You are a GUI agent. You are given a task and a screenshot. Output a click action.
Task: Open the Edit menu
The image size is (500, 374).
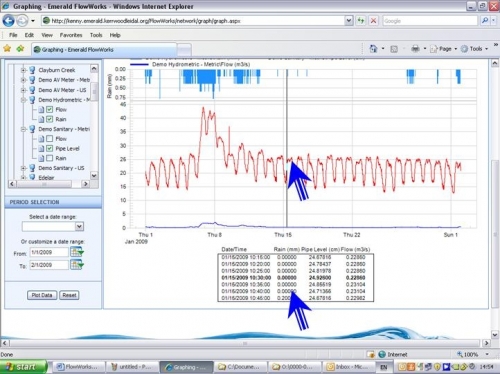coord(29,35)
